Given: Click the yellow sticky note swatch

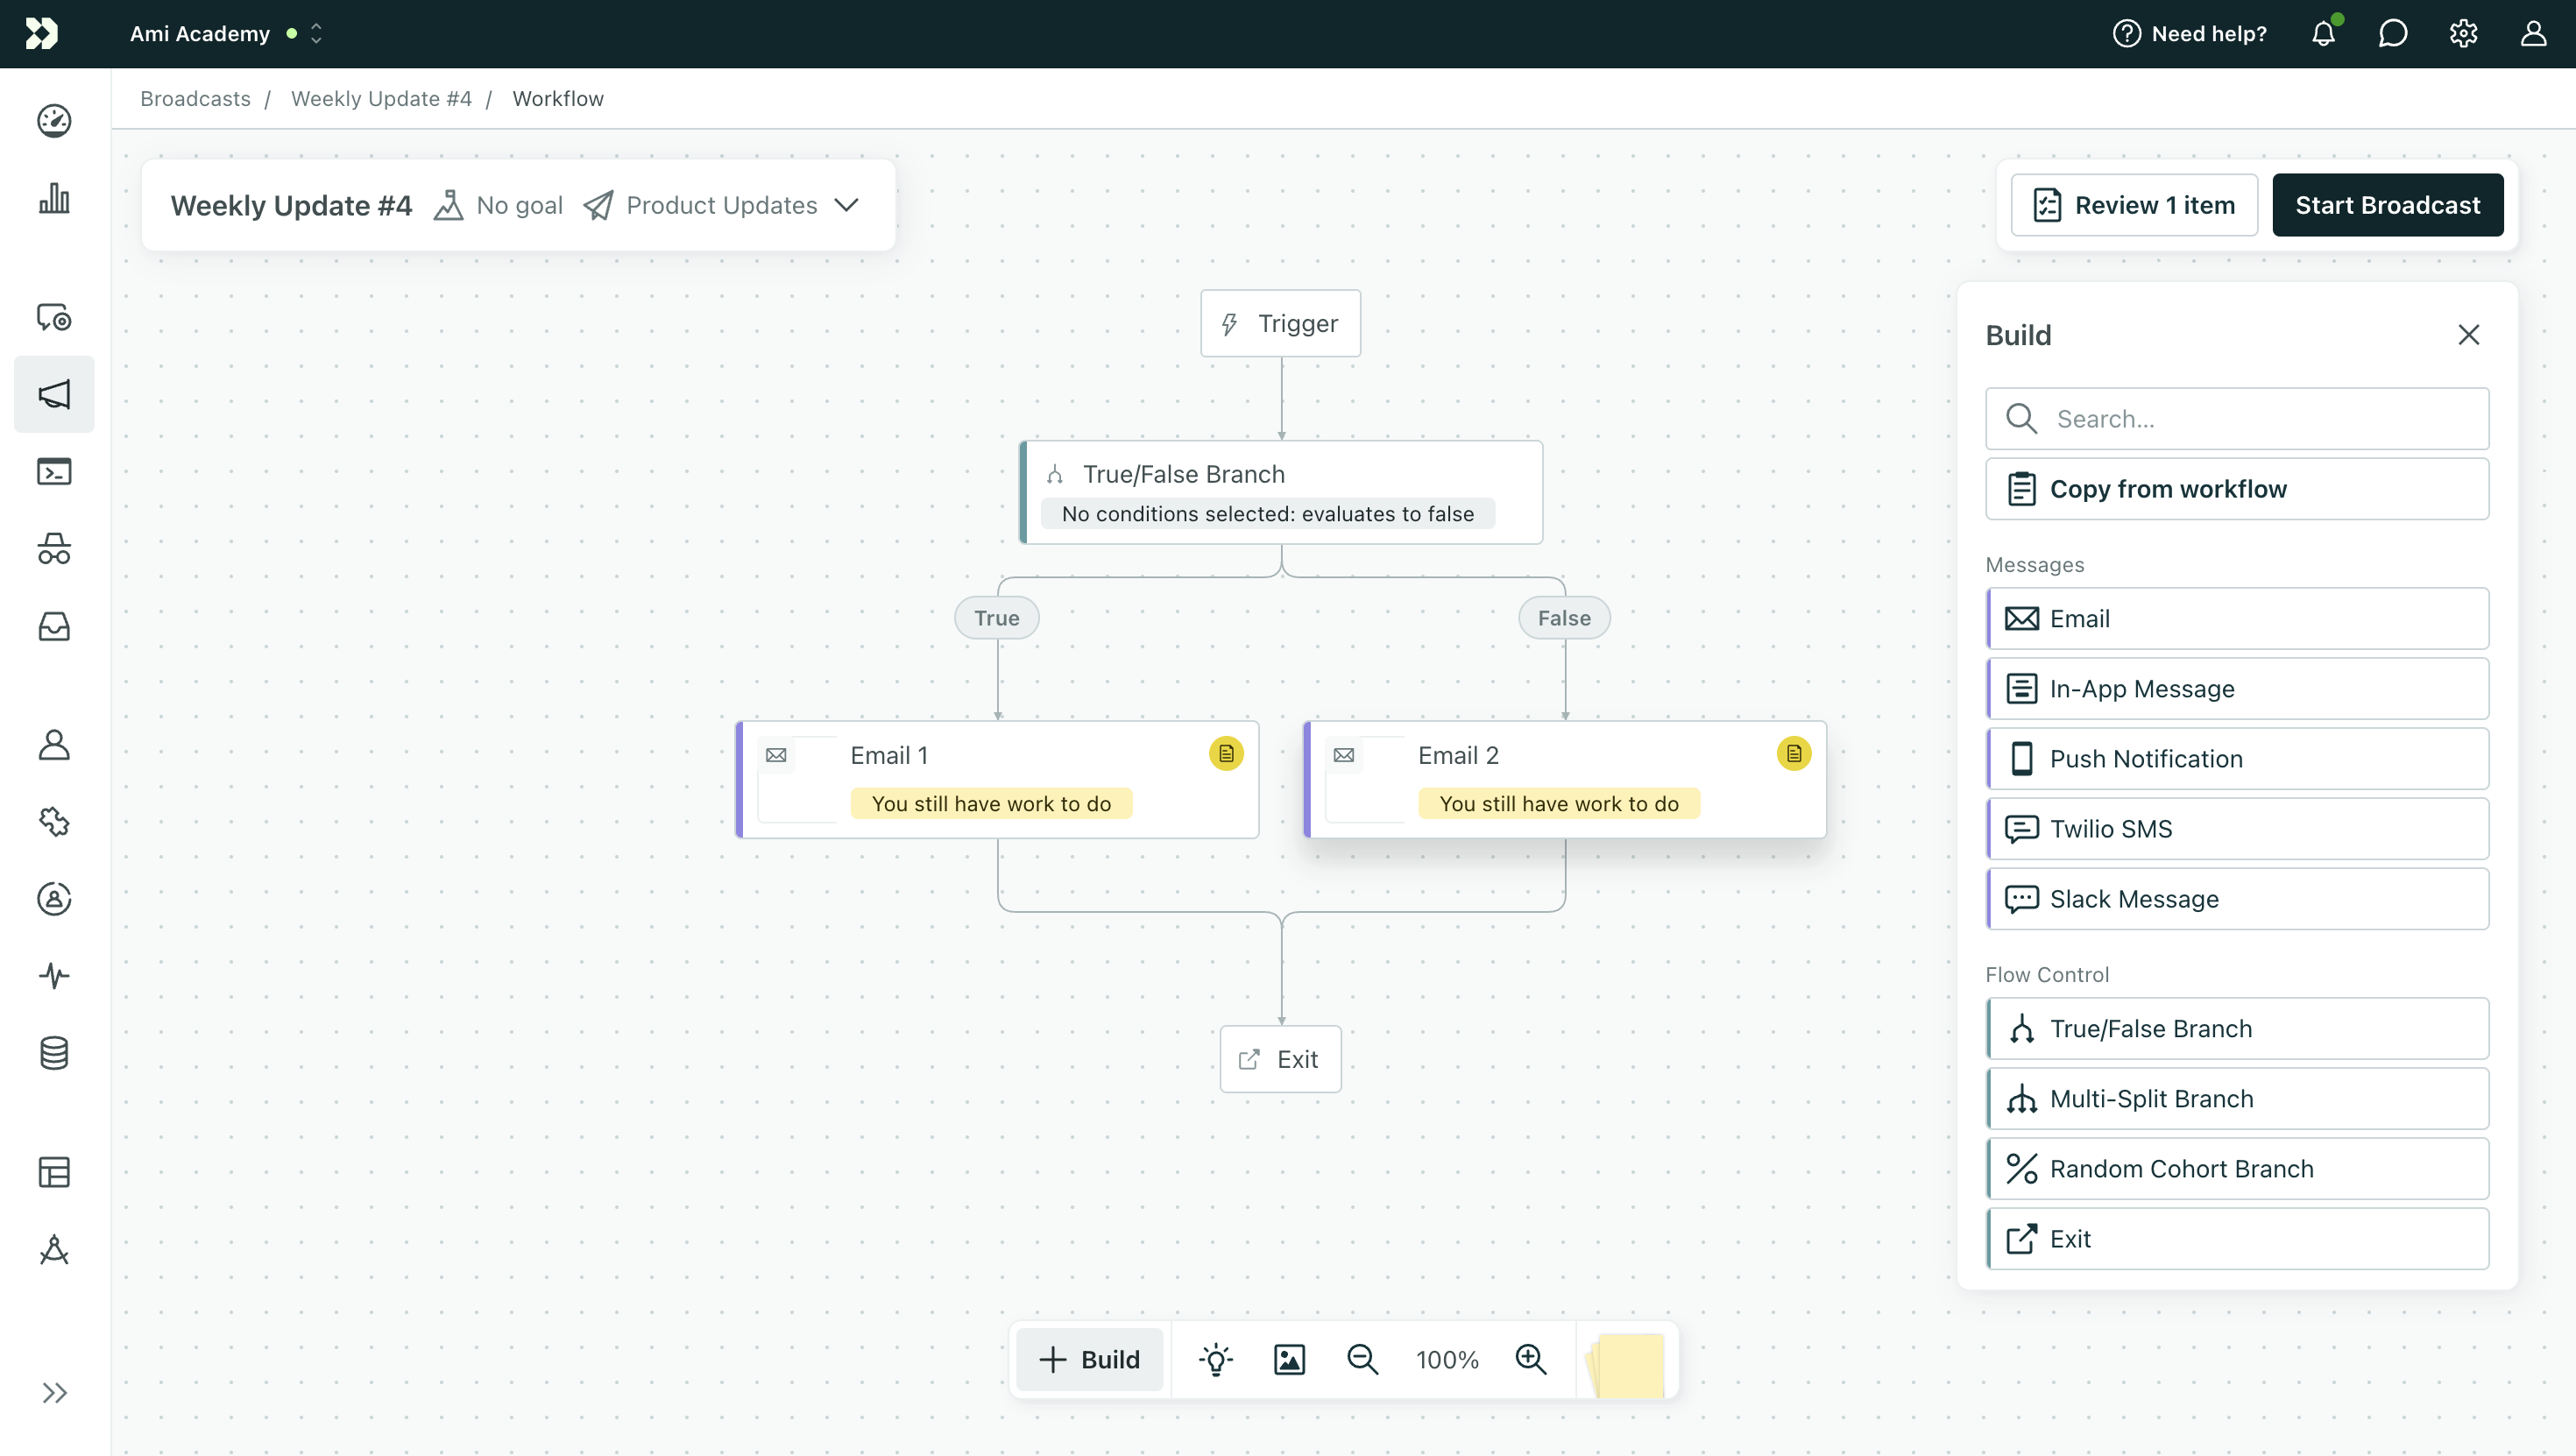Looking at the screenshot, I should [x=1626, y=1364].
